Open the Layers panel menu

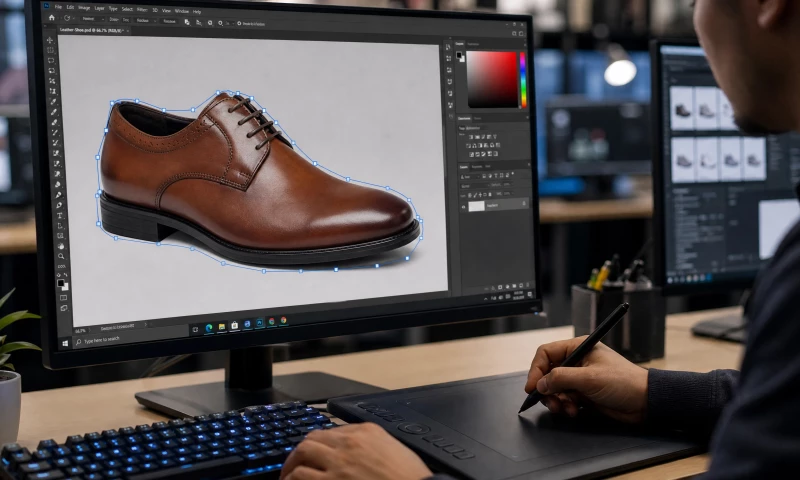(529, 165)
